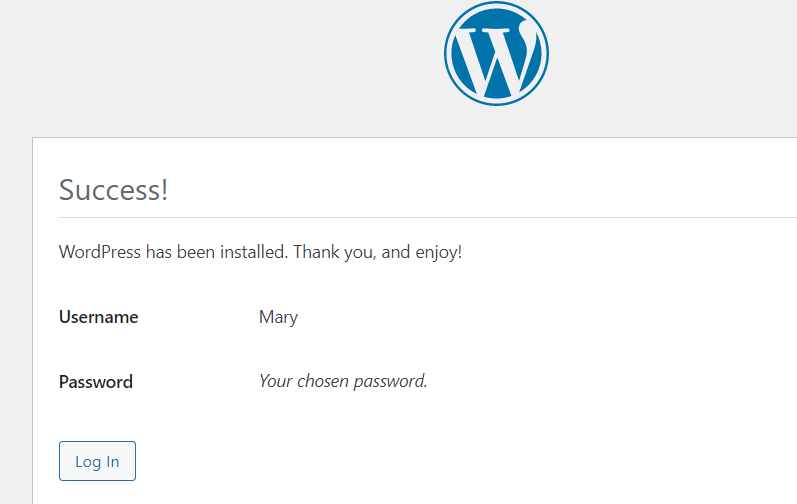The image size is (797, 504).
Task: Click the italic word Your
Action: (276, 381)
